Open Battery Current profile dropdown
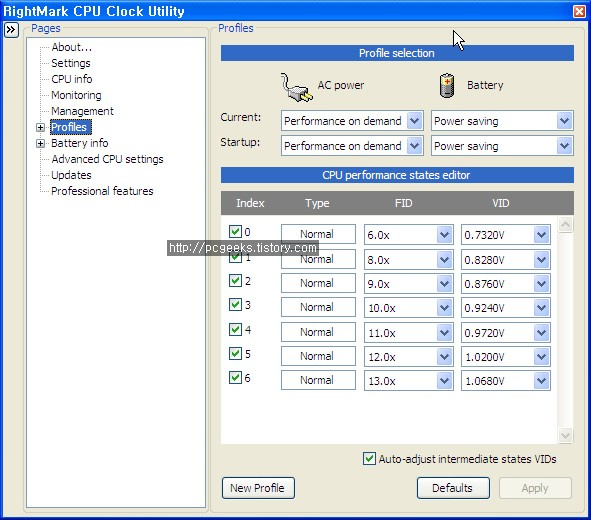This screenshot has width=591, height=520. [564, 121]
